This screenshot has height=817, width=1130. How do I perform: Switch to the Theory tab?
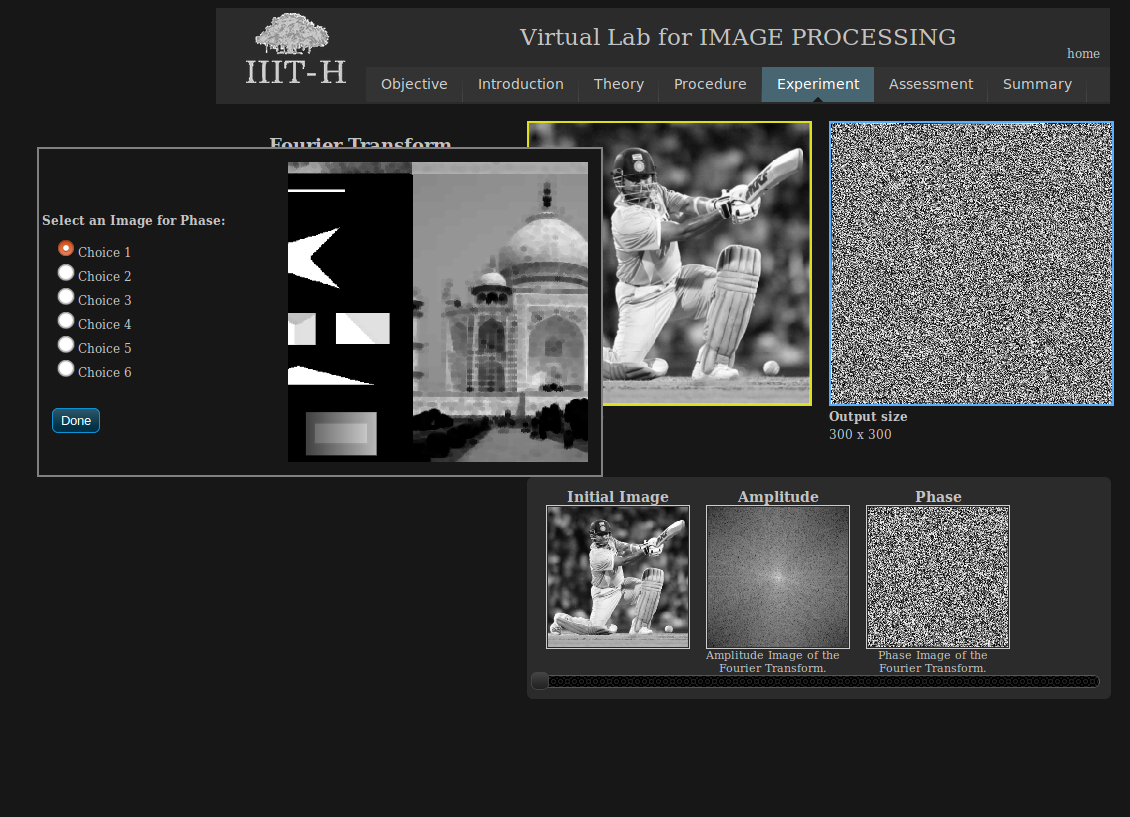tap(618, 84)
